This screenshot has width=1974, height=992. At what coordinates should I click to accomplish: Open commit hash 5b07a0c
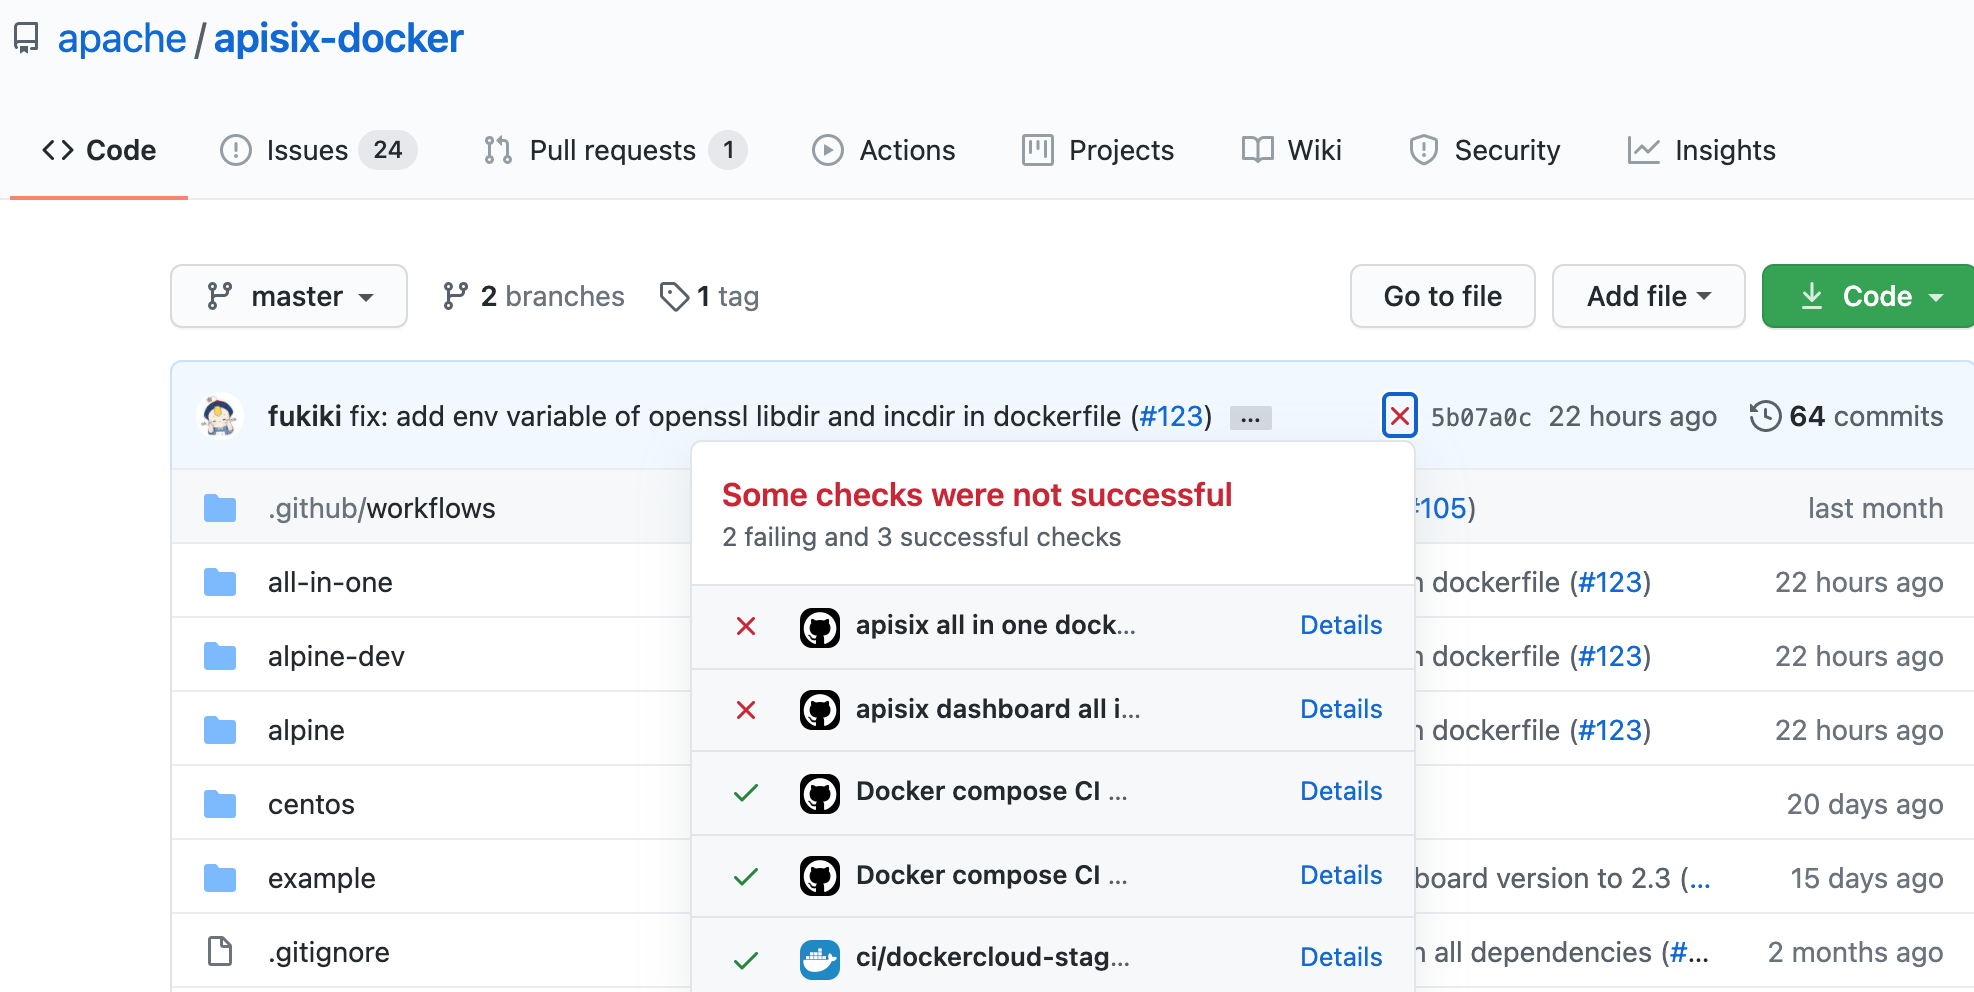click(x=1481, y=417)
